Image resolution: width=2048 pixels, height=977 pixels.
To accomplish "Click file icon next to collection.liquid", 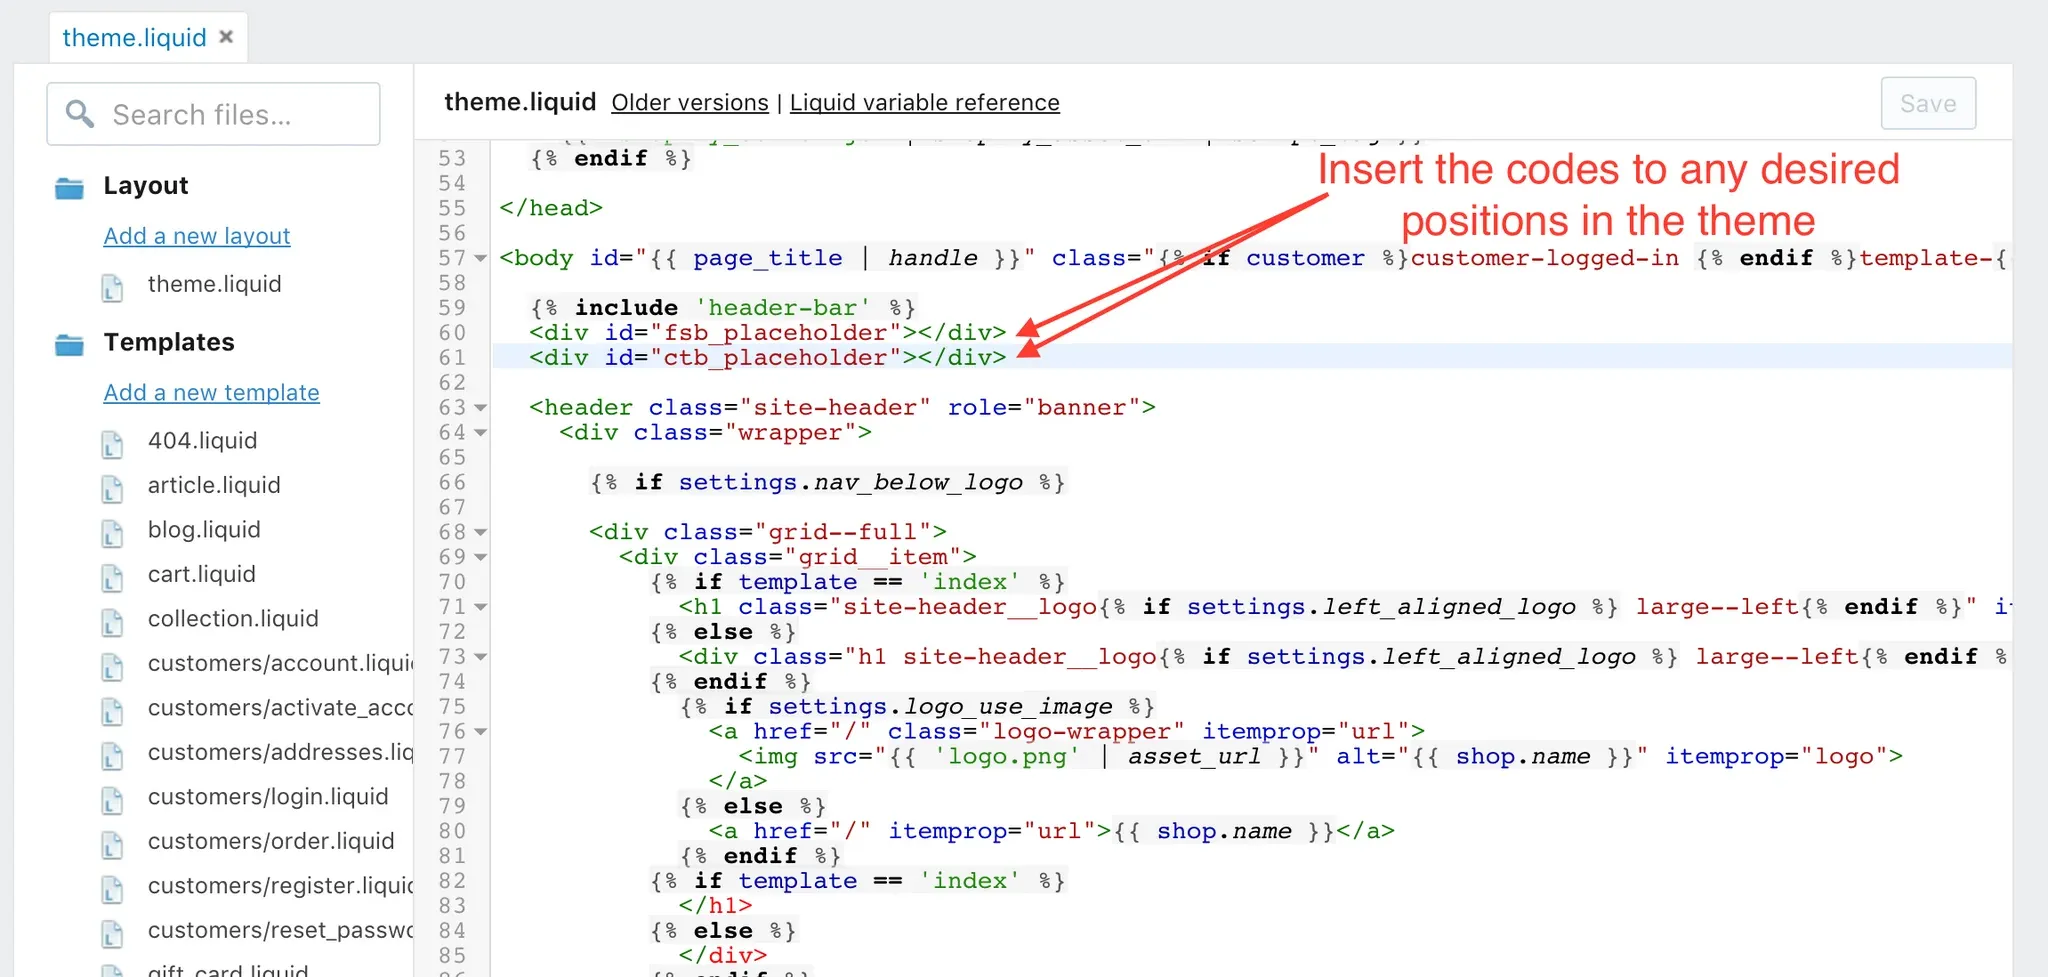I will [x=112, y=622].
